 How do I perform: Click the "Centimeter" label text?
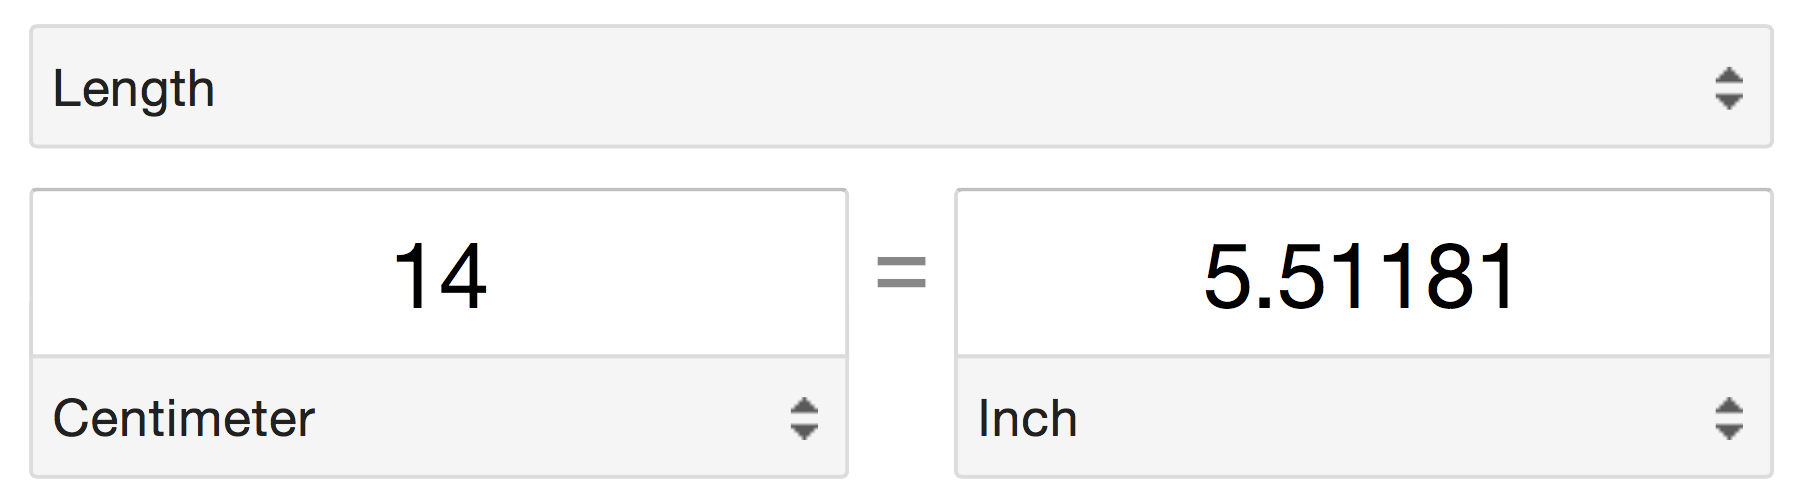pyautogui.click(x=183, y=418)
